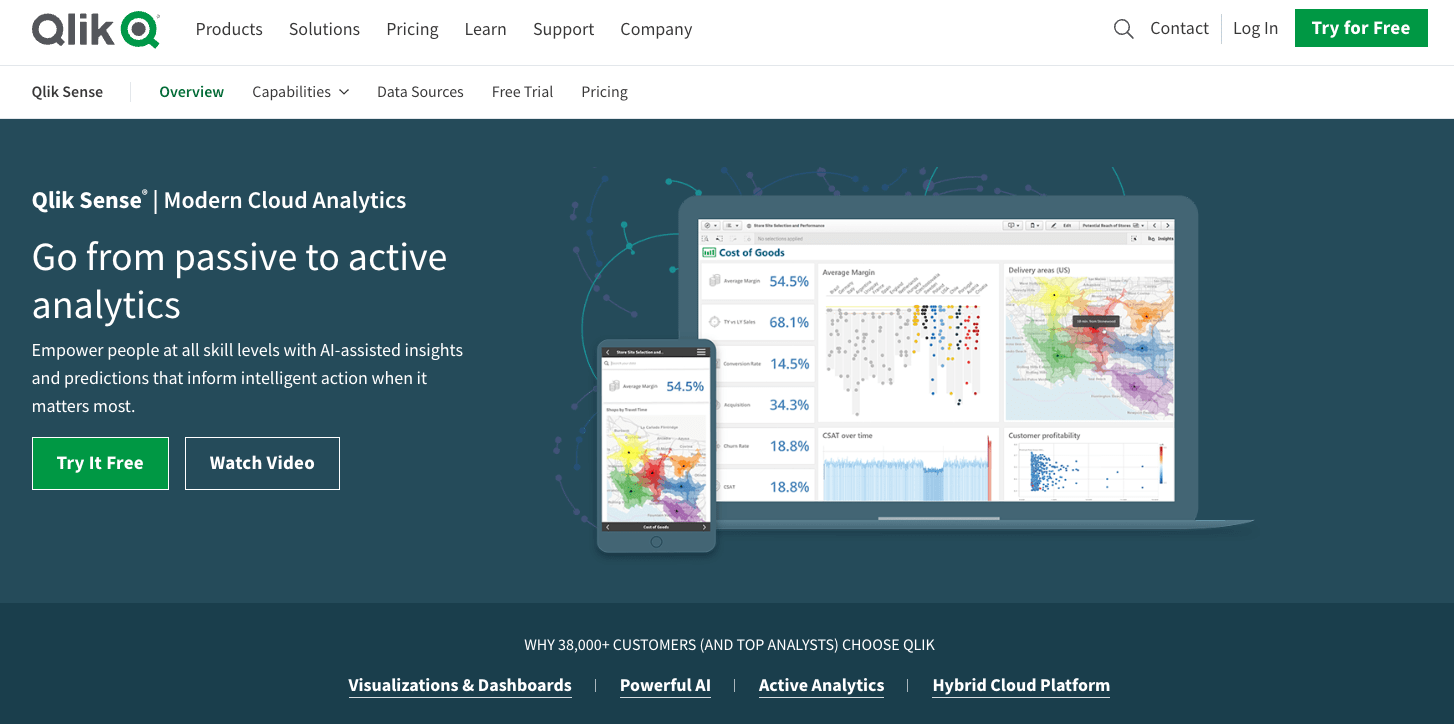
Task: Go to Pricing in top navigation
Action: pyautogui.click(x=412, y=29)
